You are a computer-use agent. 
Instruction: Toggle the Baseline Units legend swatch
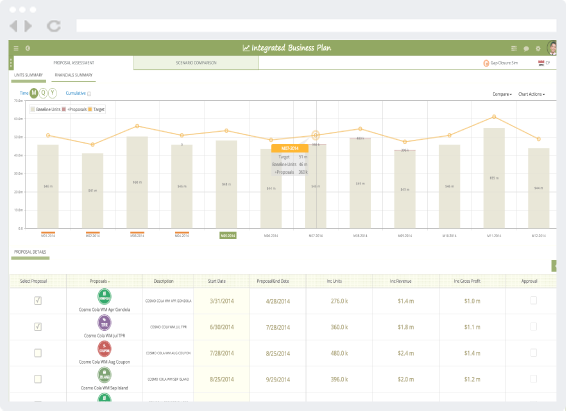33,109
